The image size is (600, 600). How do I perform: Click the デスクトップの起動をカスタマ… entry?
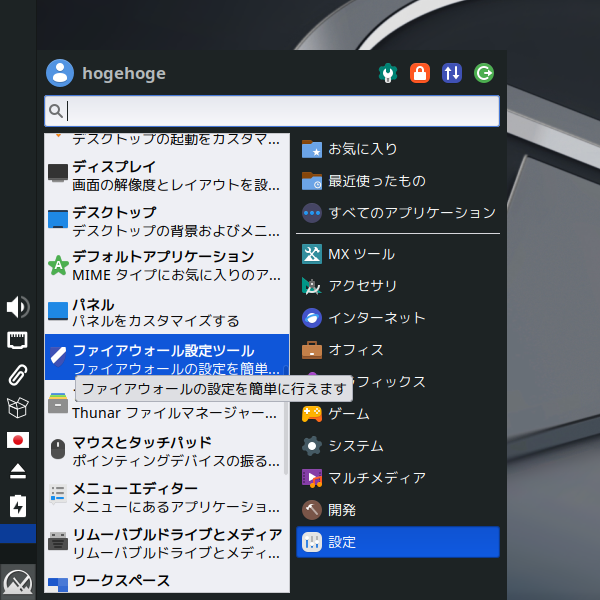pos(167,140)
